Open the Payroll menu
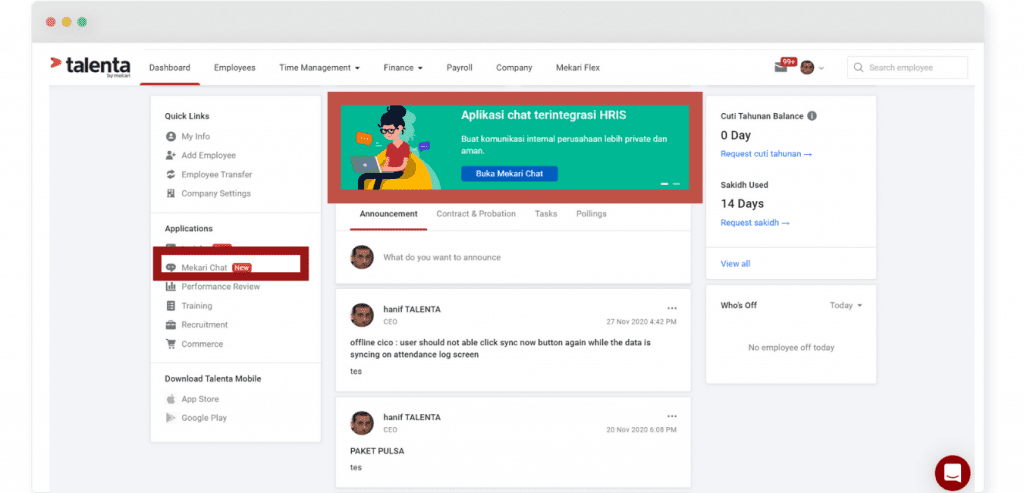1024x493 pixels. (459, 68)
